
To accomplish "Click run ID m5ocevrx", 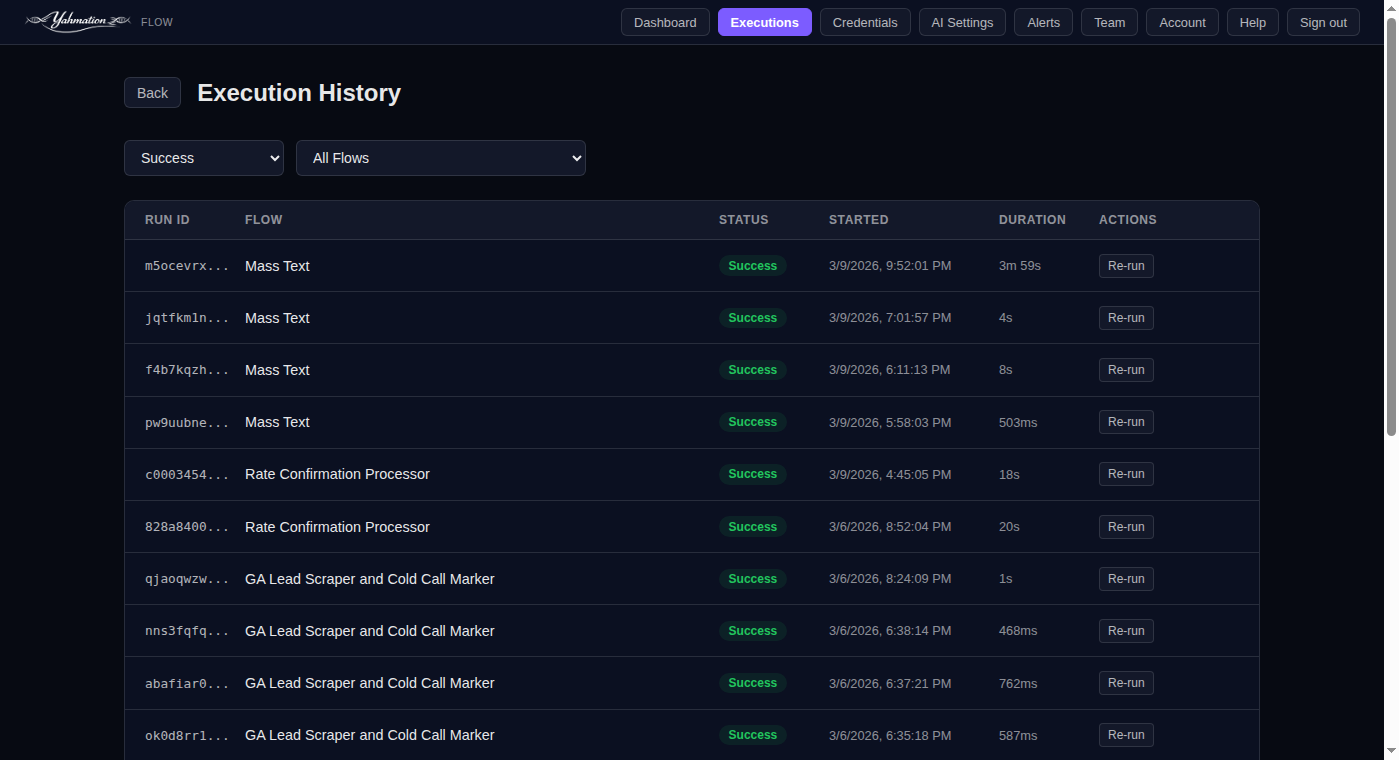I will (187, 266).
